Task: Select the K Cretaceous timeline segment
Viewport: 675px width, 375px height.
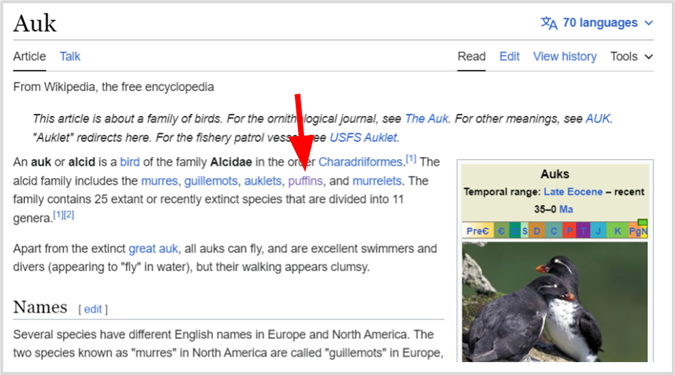Action: 617,231
